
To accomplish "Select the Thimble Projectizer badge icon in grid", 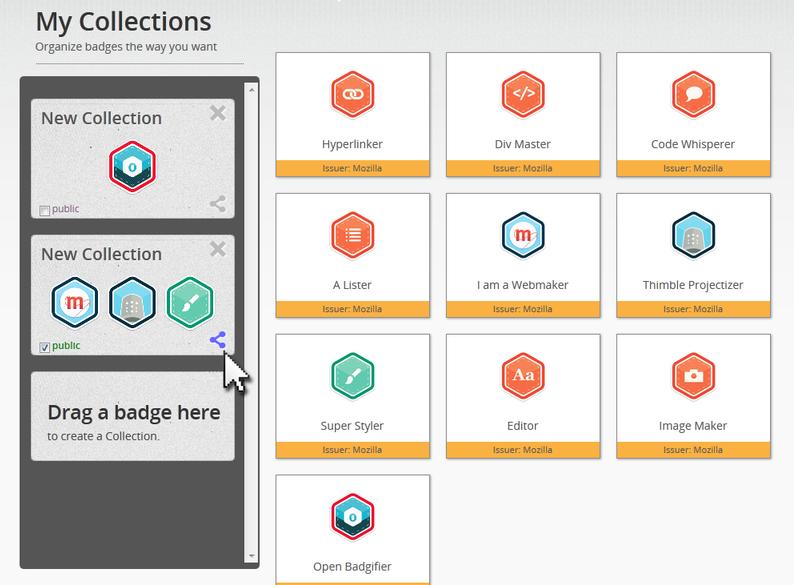I will tap(693, 235).
